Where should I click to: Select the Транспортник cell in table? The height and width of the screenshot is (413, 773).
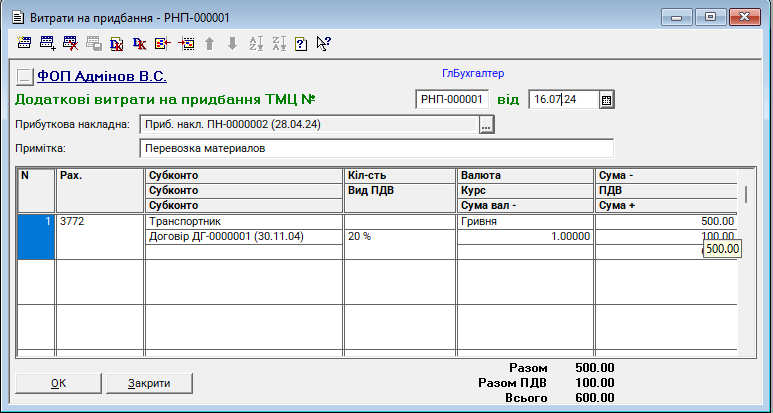pyautogui.click(x=243, y=221)
